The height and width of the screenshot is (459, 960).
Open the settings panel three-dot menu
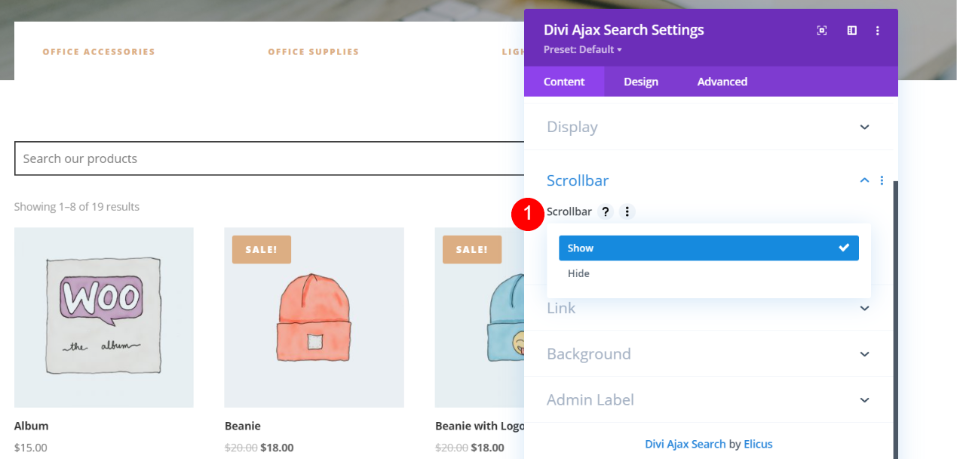tap(878, 31)
